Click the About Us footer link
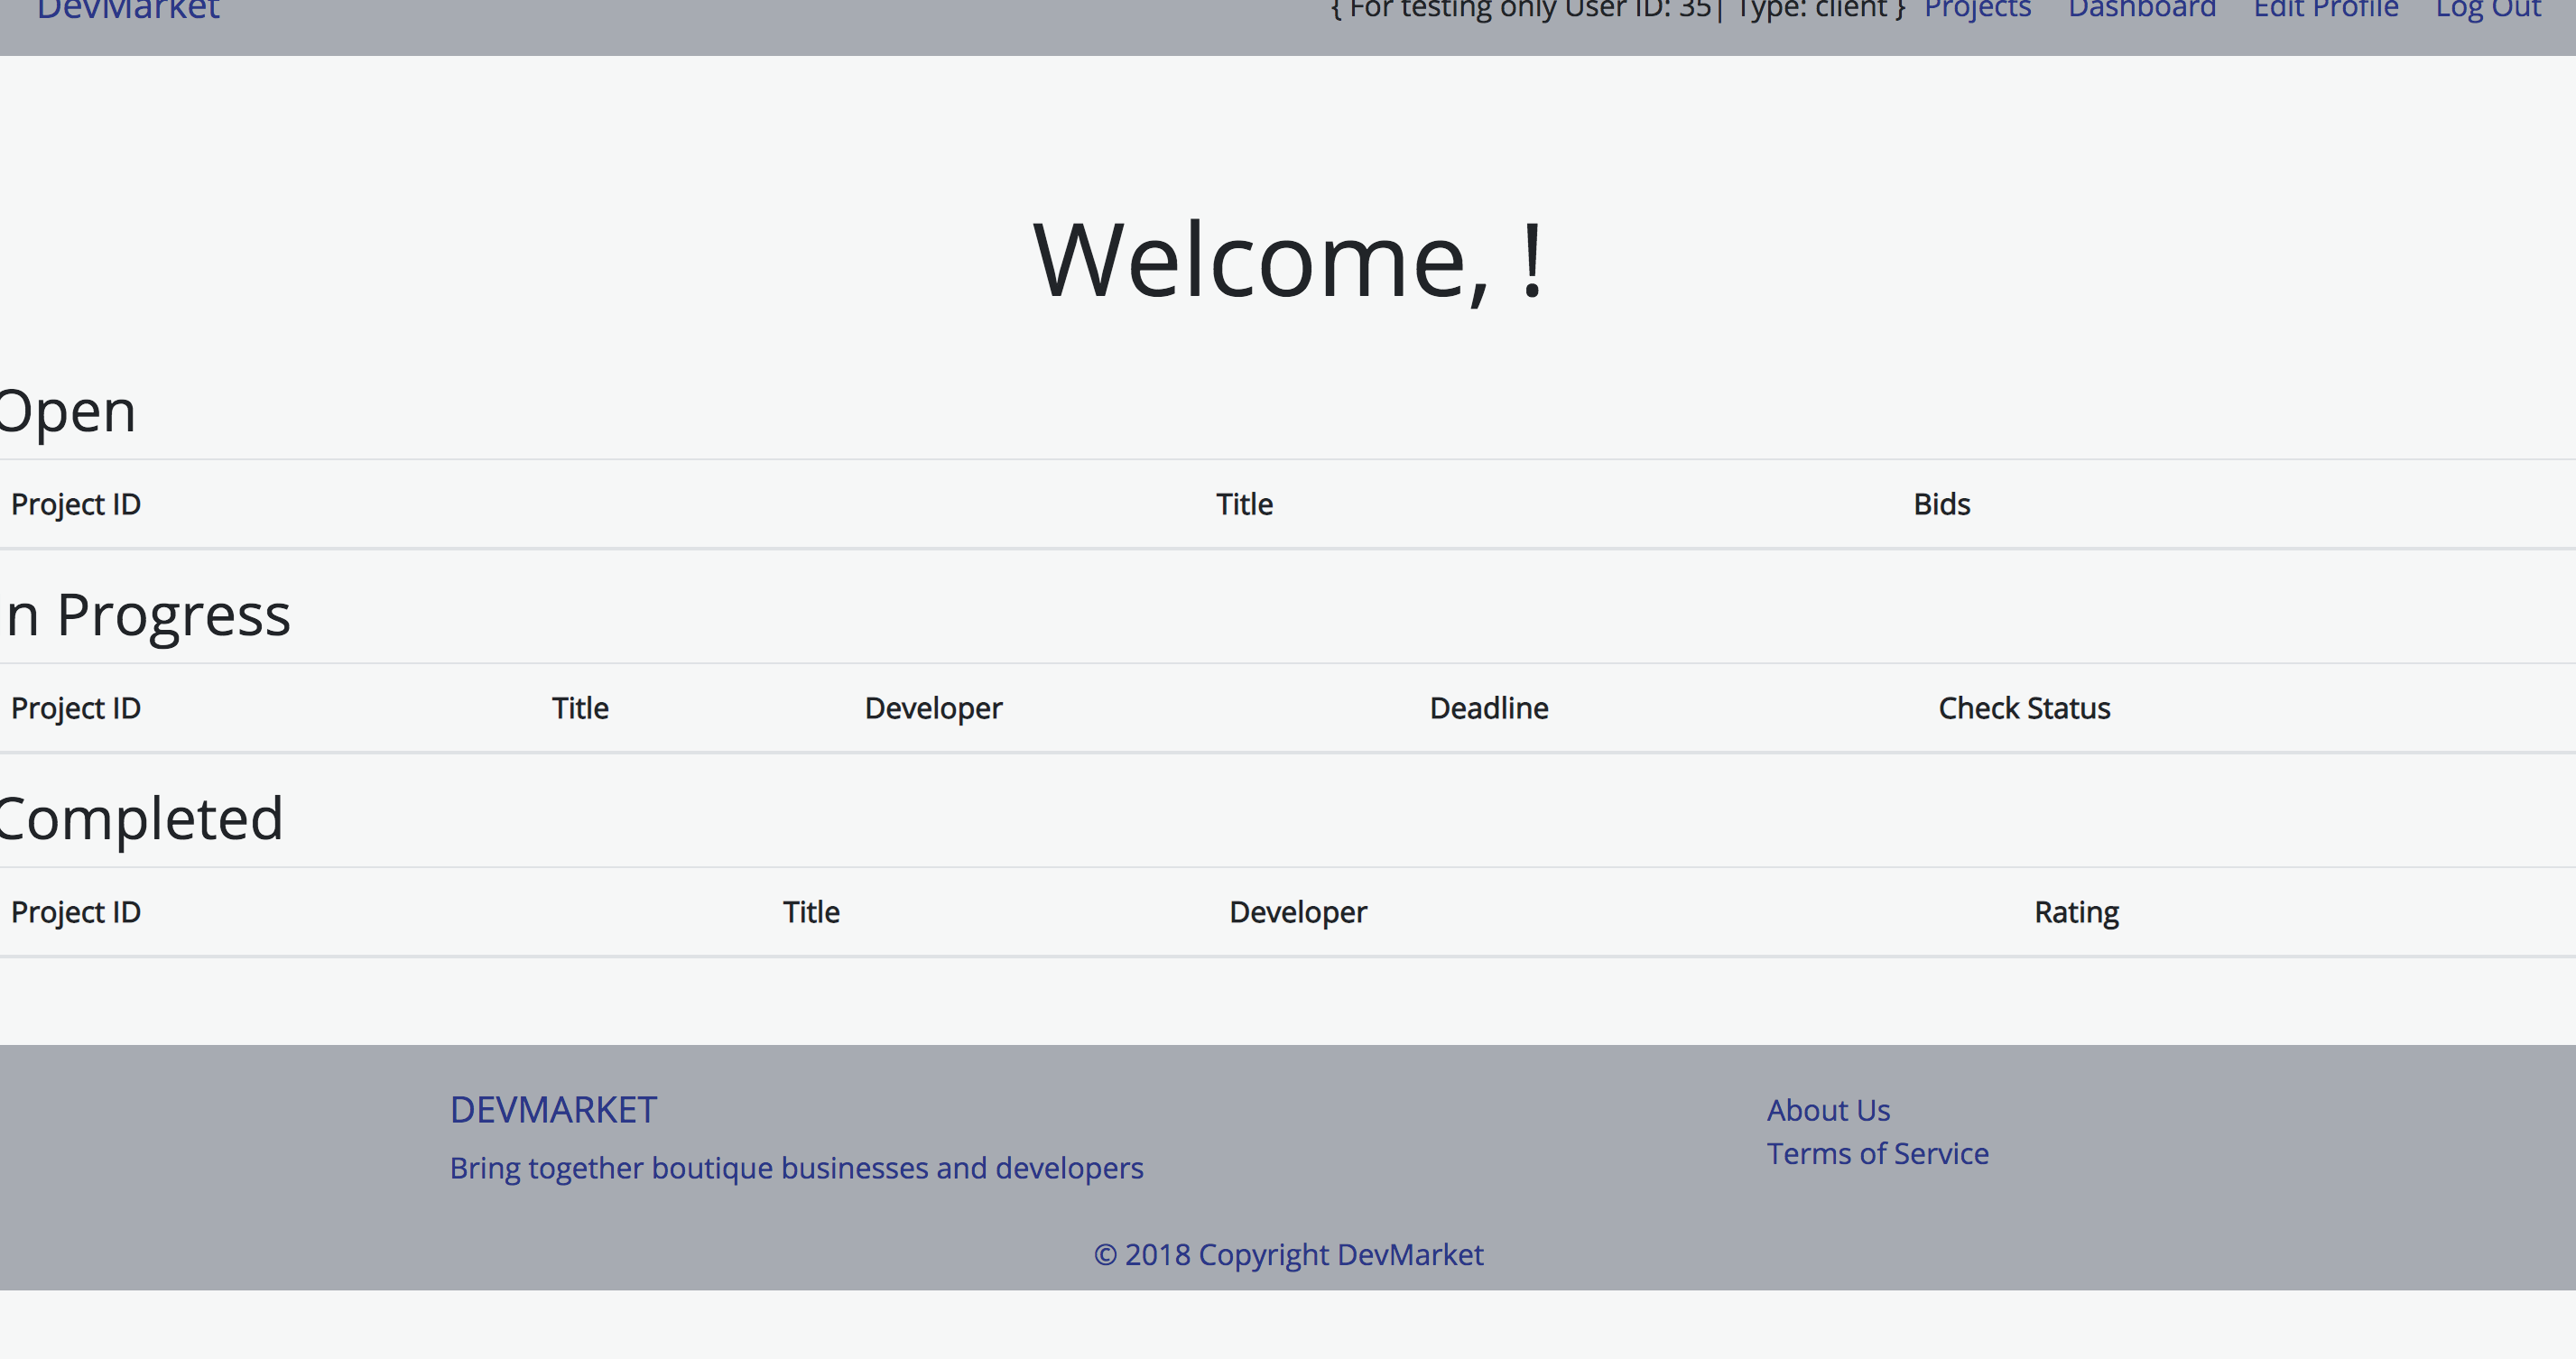Viewport: 2576px width, 1359px height. (1827, 1110)
